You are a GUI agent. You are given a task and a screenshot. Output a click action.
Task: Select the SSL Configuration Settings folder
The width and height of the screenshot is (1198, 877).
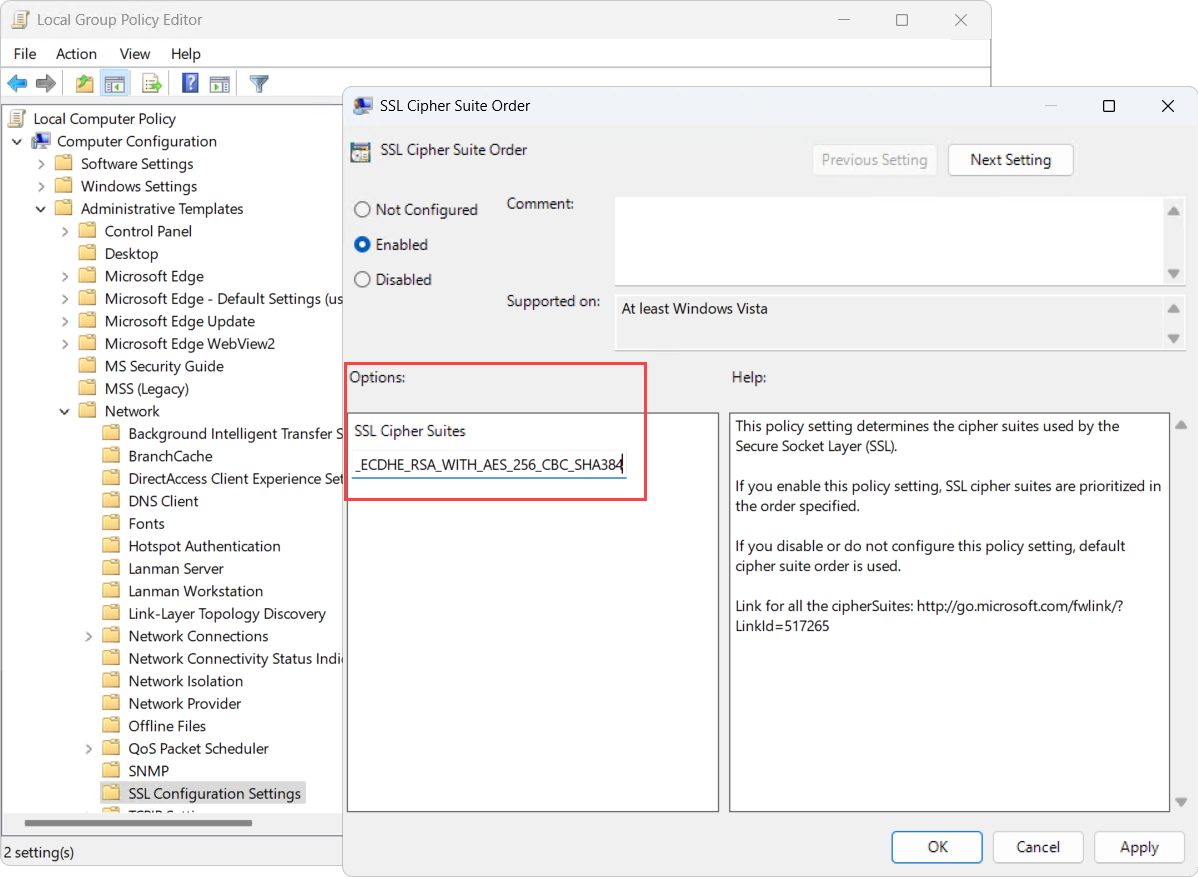(x=214, y=793)
